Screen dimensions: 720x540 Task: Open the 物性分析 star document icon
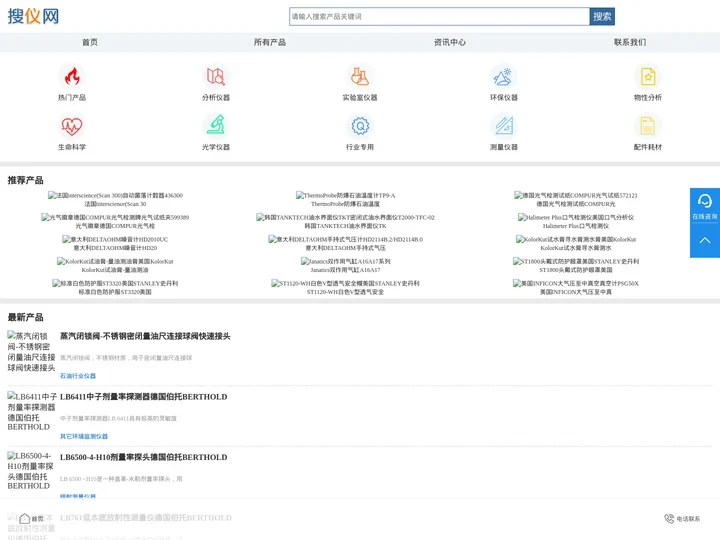tap(648, 77)
